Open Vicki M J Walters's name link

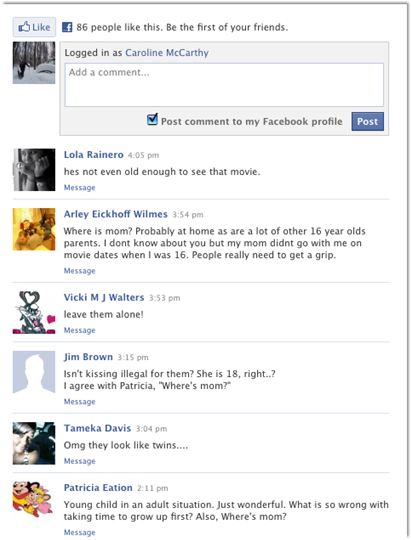tap(104, 297)
